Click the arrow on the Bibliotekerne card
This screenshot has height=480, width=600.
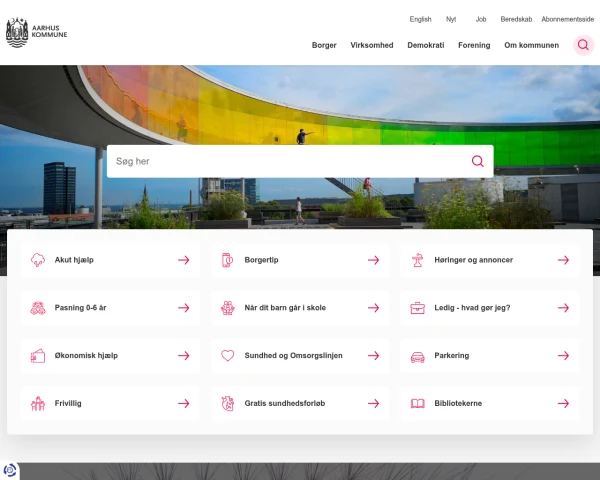click(x=563, y=403)
